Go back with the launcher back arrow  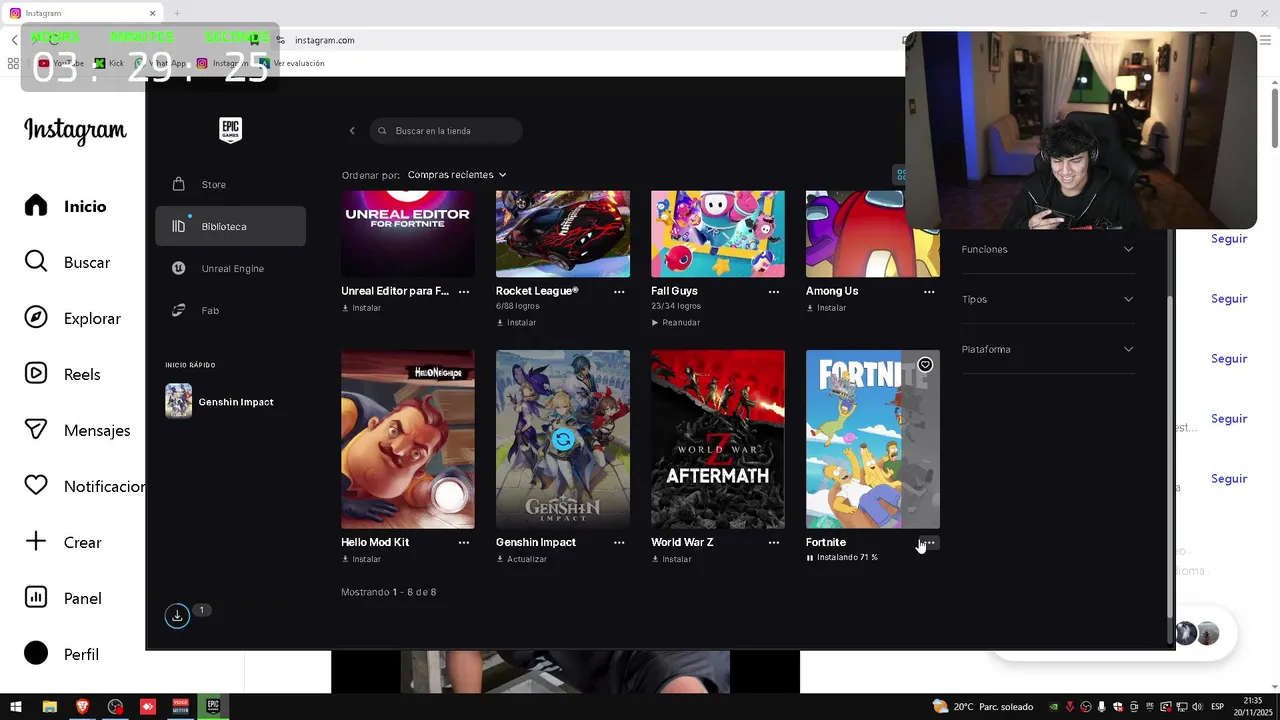352,131
